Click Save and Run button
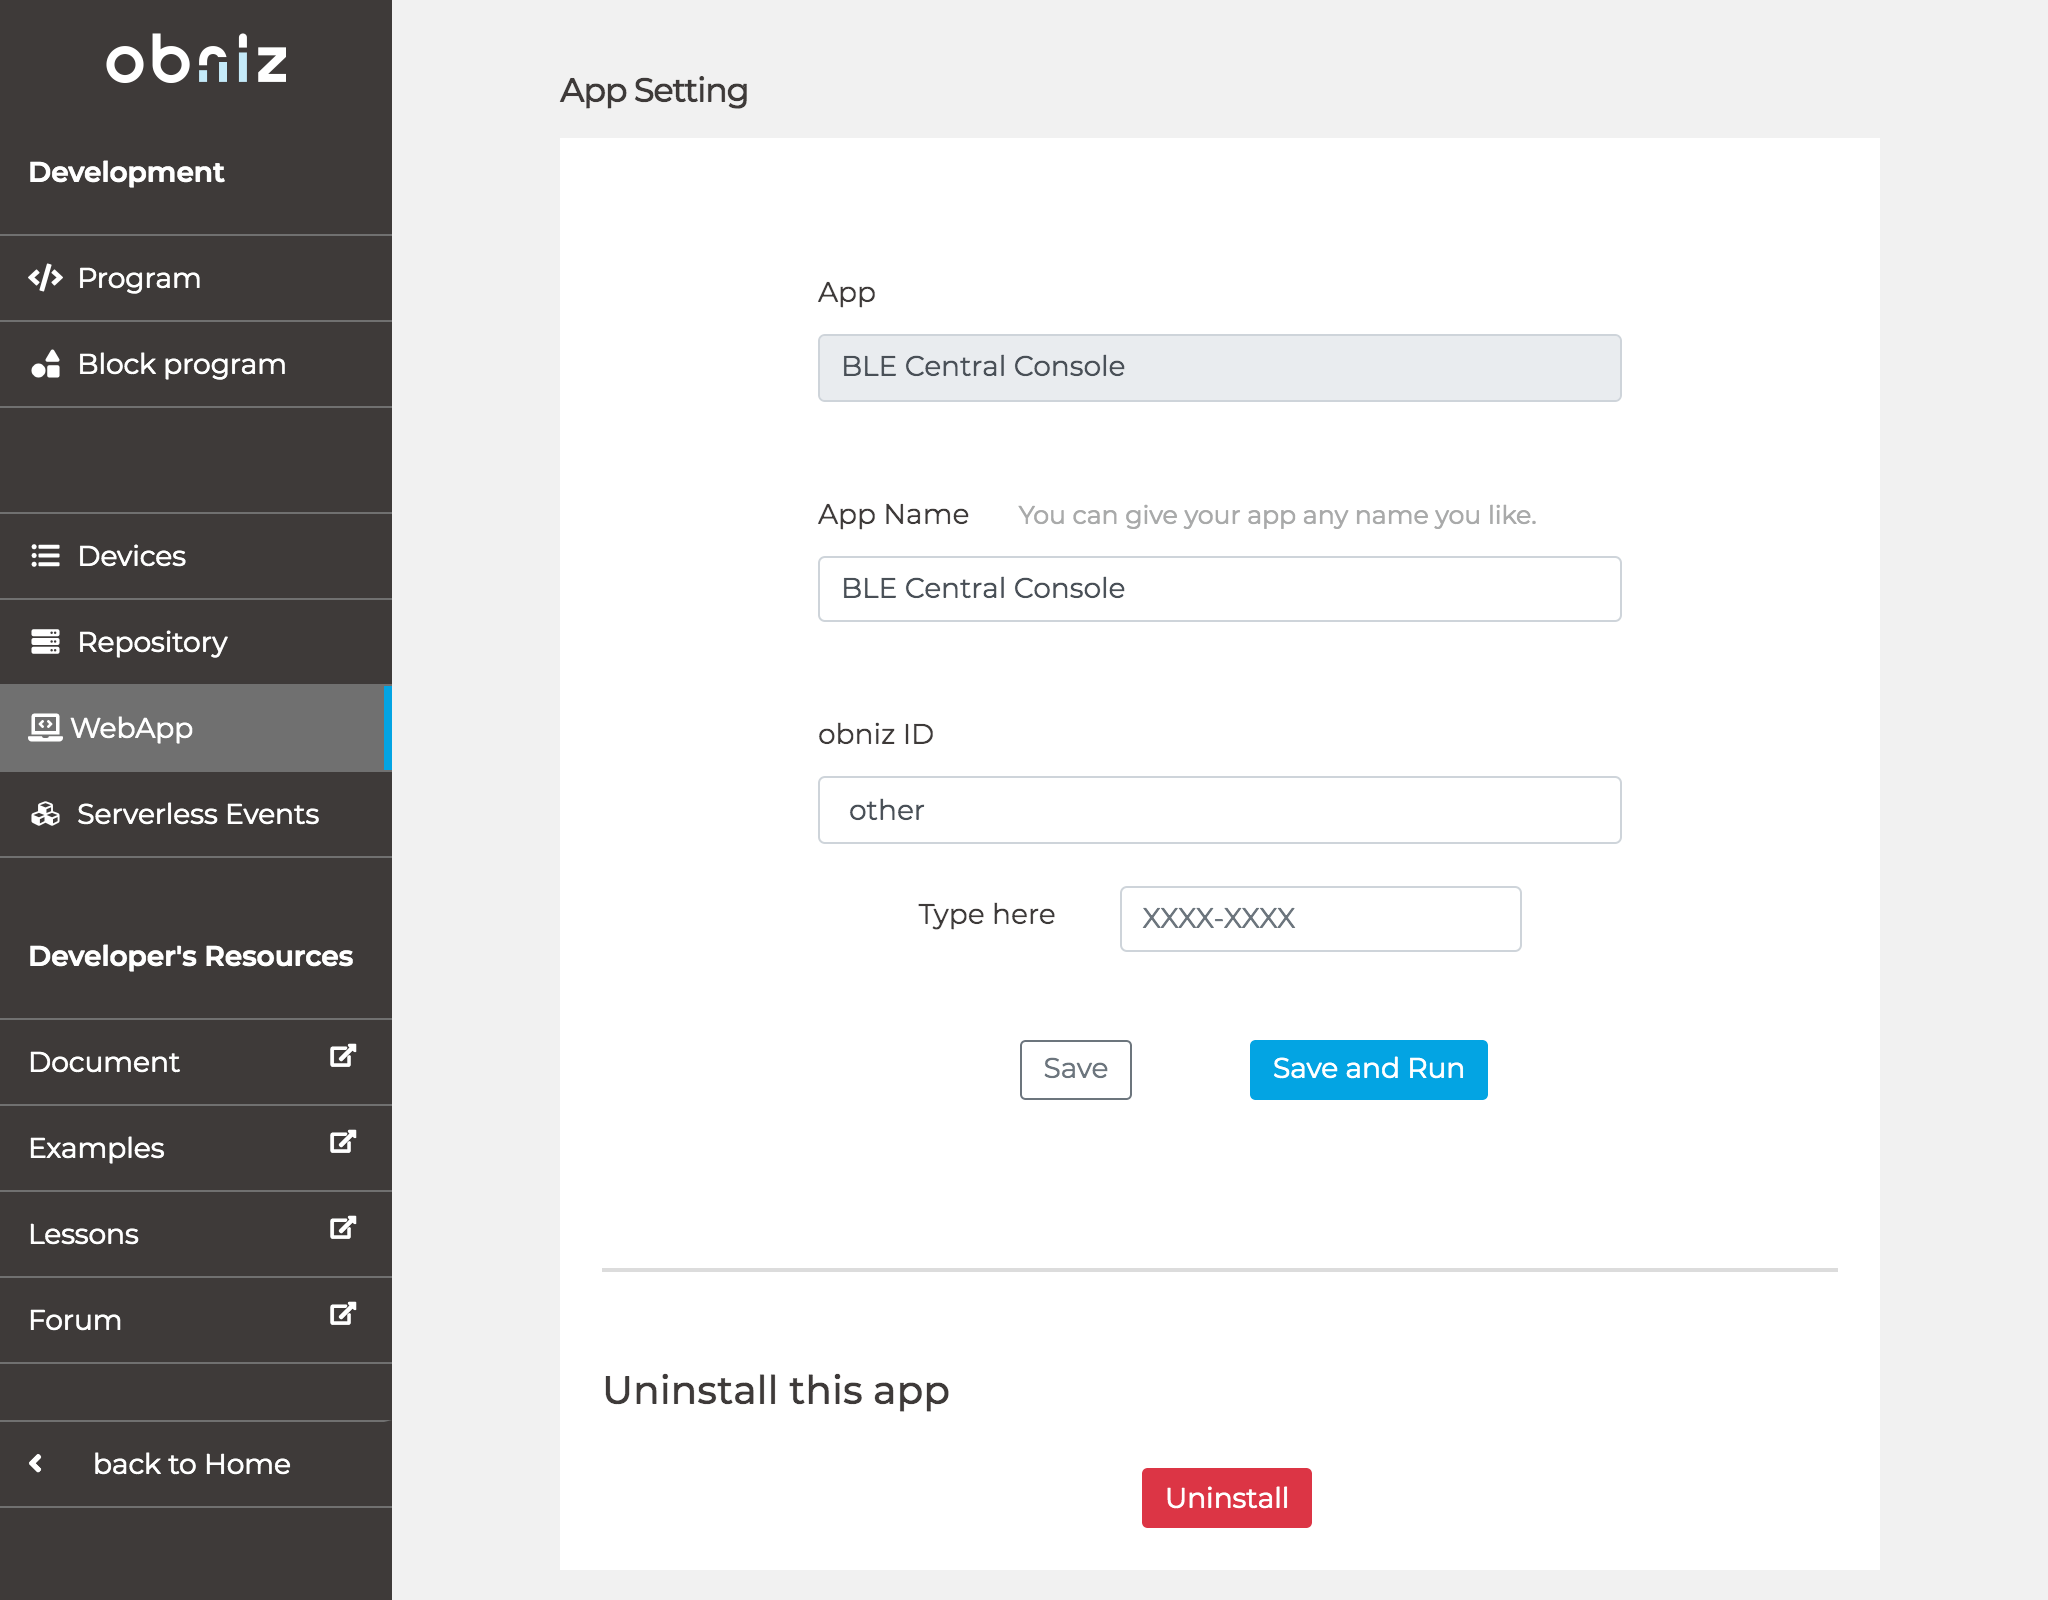Screen dimensions: 2048x1600 point(1368,1069)
